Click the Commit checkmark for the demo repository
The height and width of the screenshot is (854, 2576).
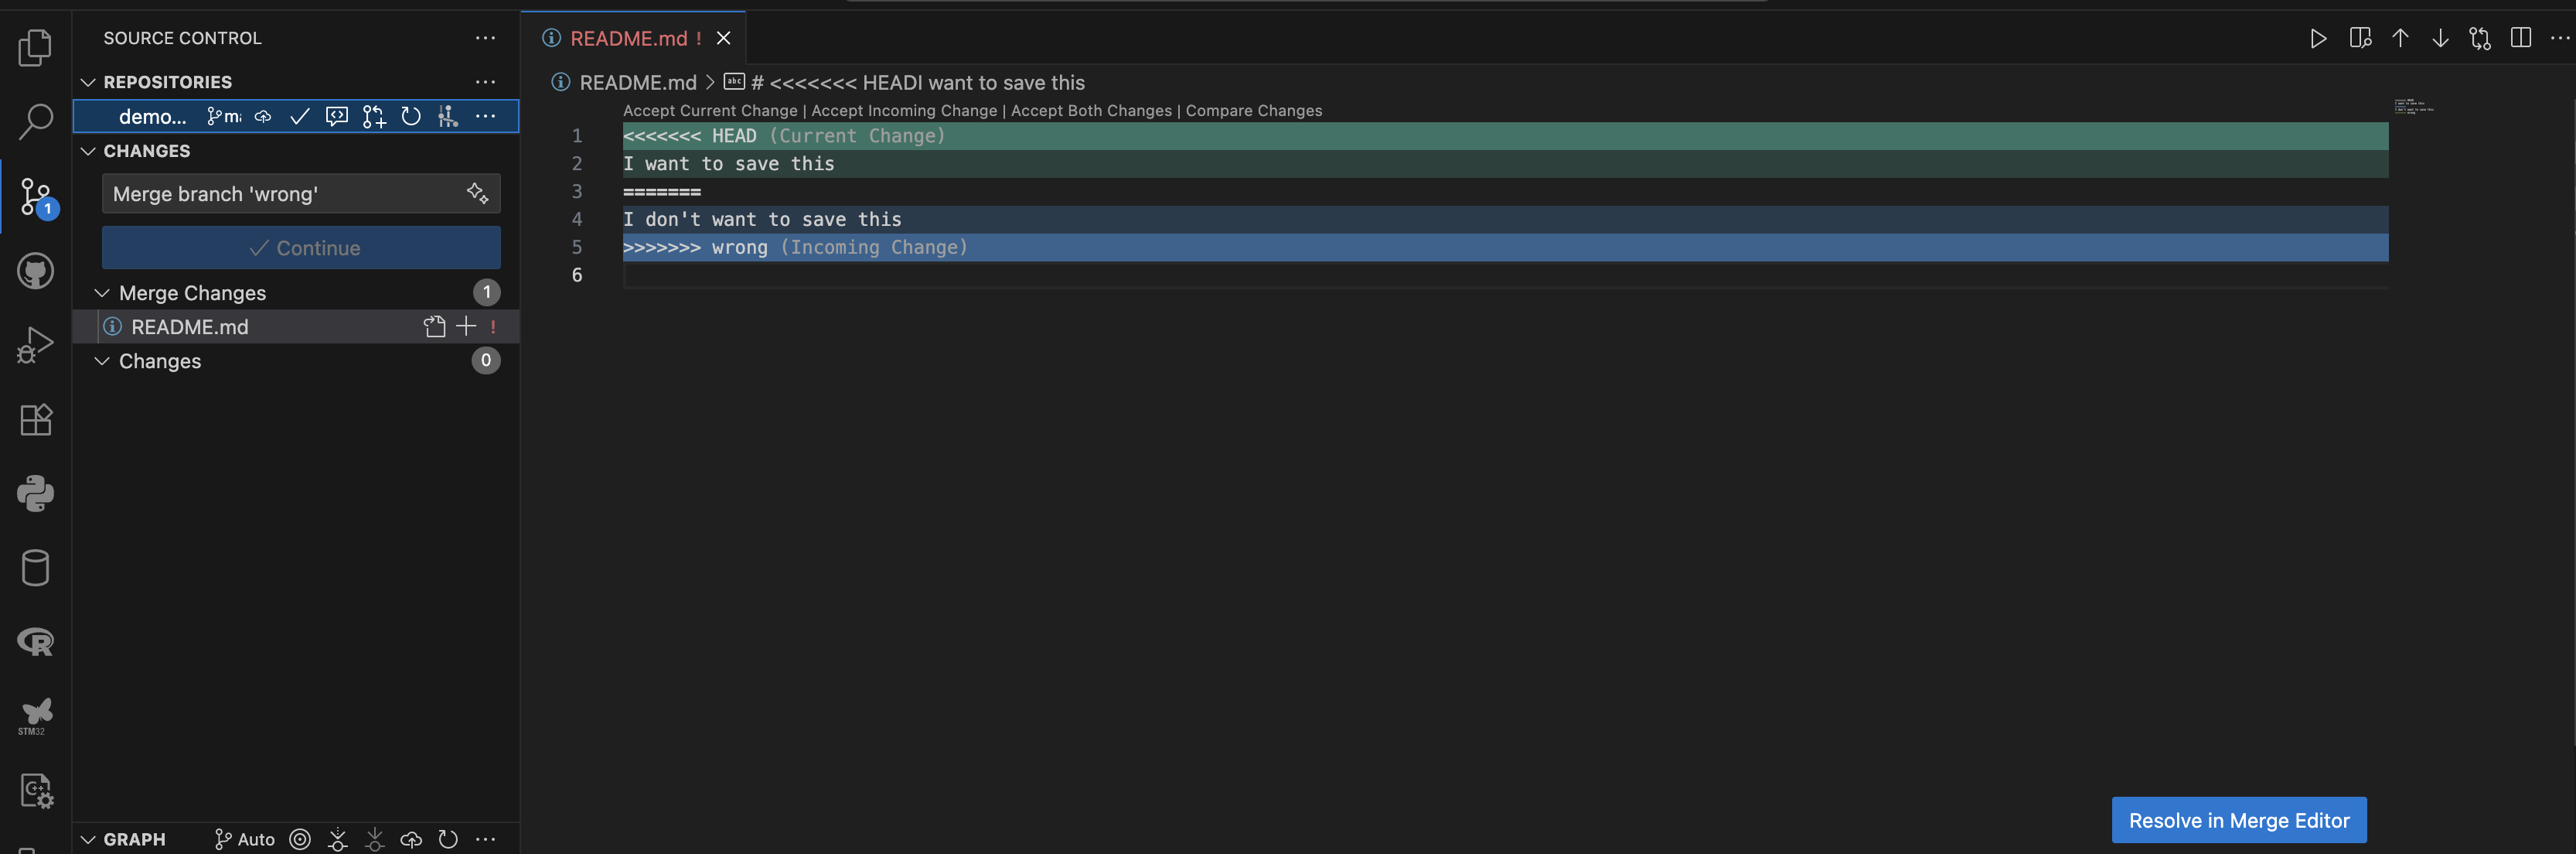tap(299, 116)
